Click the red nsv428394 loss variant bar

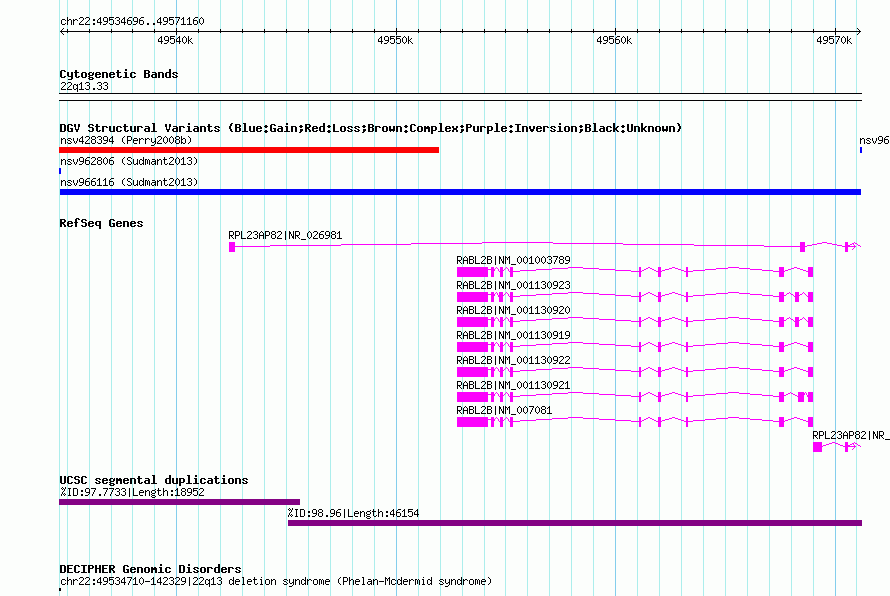pos(249,150)
